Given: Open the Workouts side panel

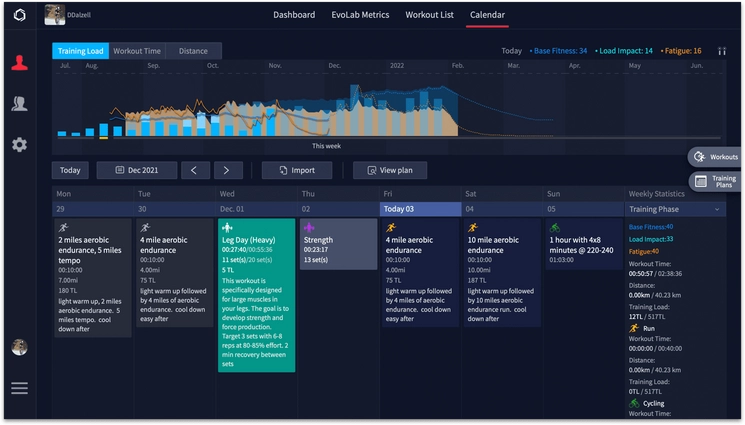Looking at the screenshot, I should [715, 157].
